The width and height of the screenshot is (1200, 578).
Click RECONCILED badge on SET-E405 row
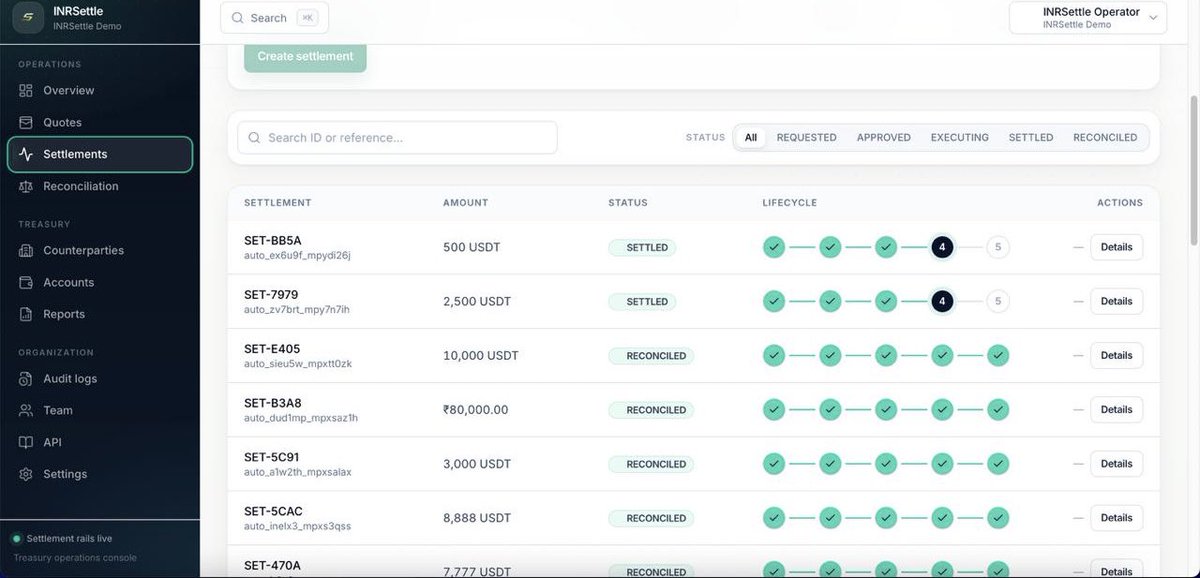point(651,355)
